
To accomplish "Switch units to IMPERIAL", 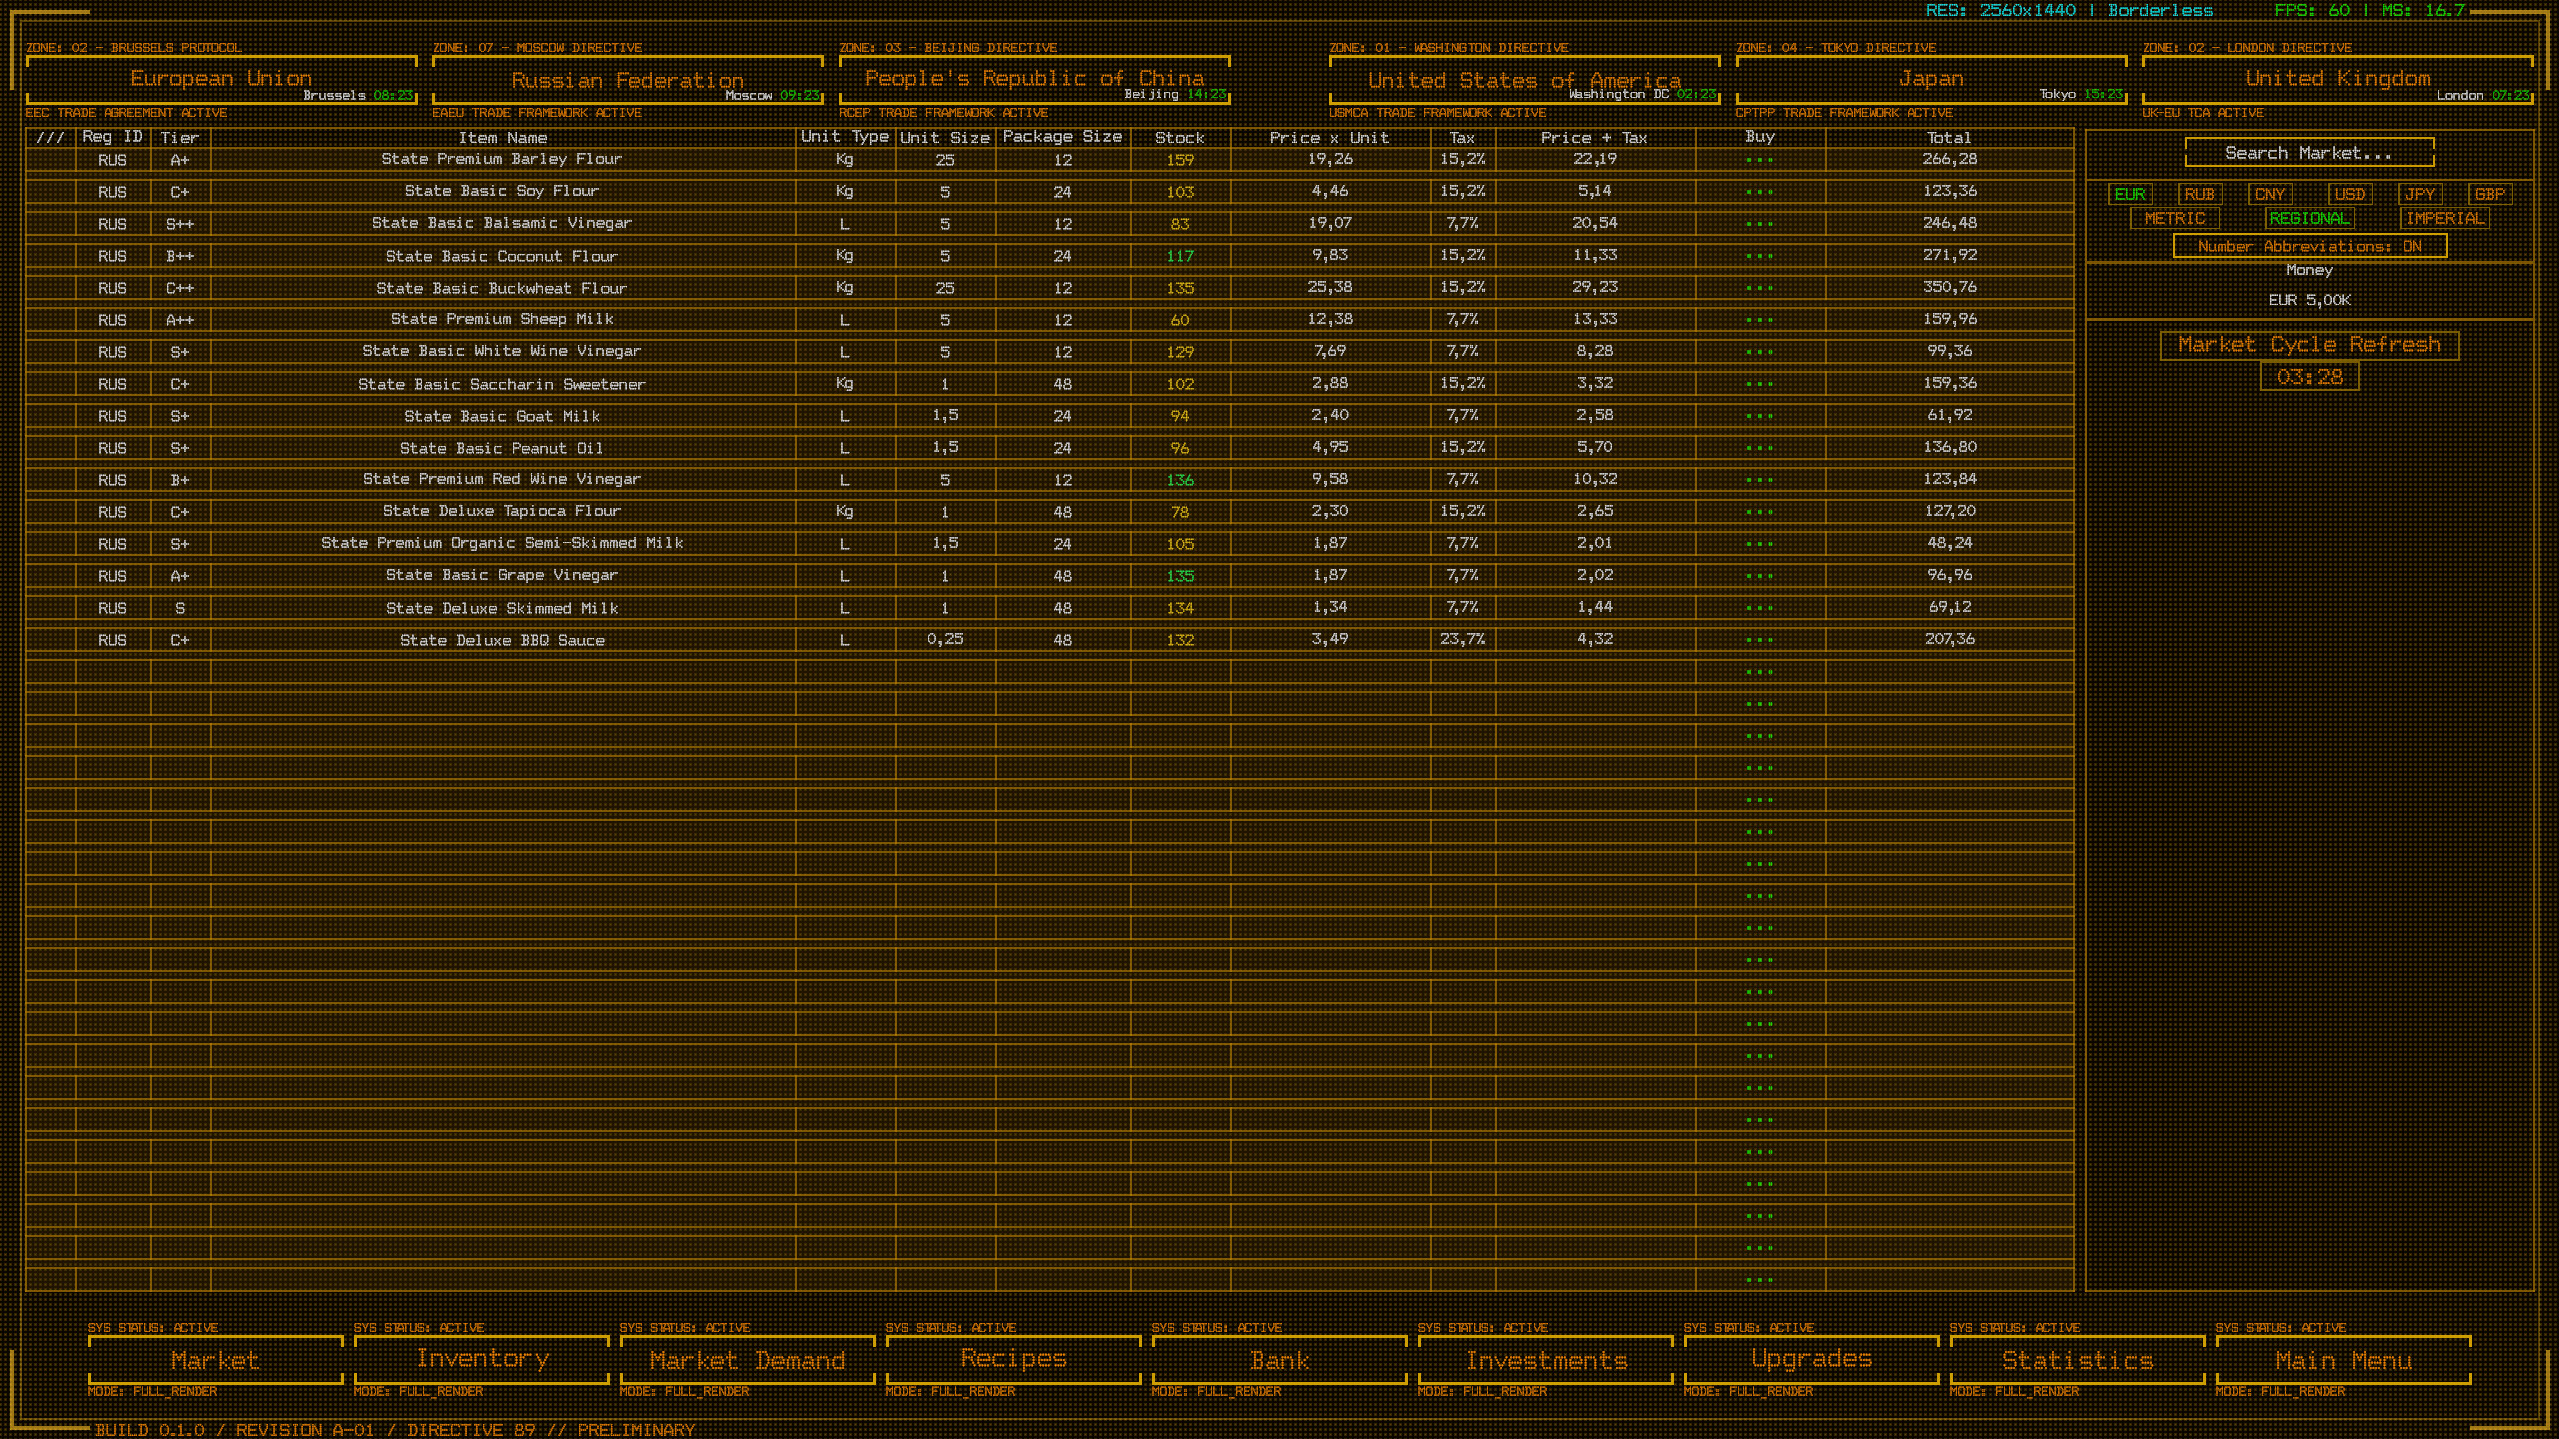I will coord(2444,218).
